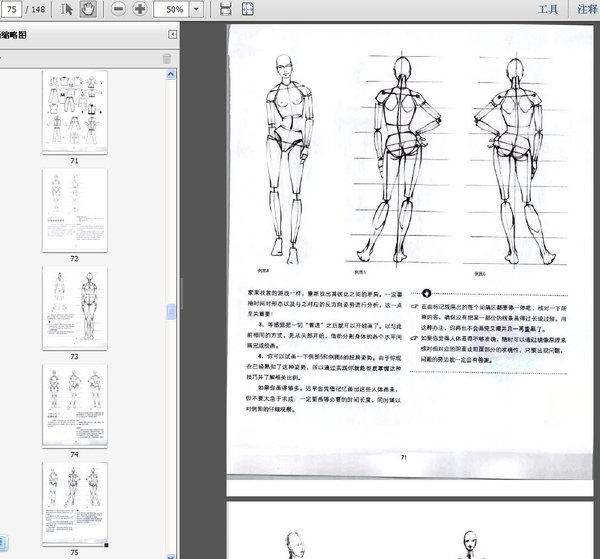Viewport: 600px width, 559px height.
Task: Open the zoom percentage dropdown arrow
Action: pos(195,9)
